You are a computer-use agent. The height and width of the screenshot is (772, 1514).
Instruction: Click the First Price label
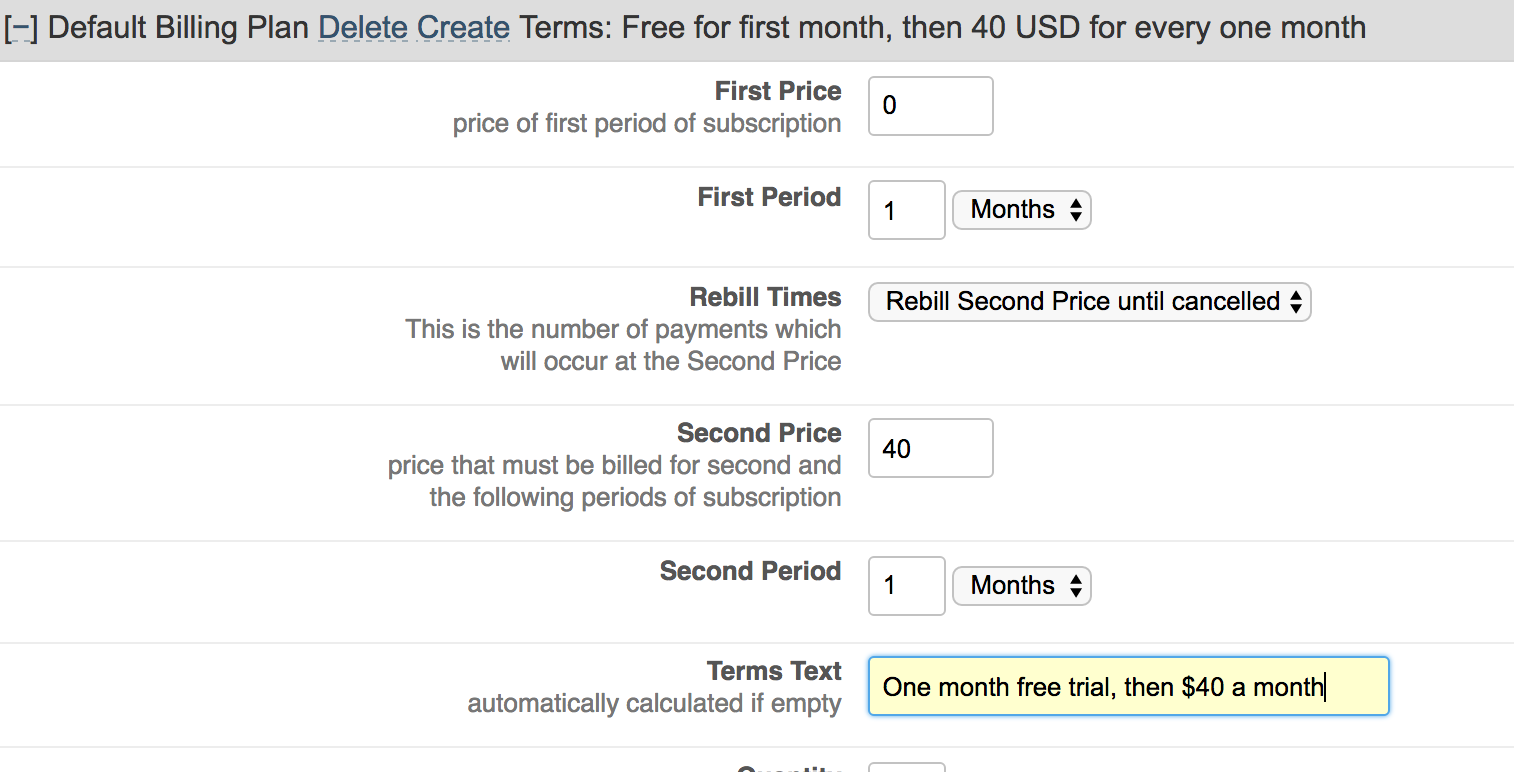pos(777,92)
